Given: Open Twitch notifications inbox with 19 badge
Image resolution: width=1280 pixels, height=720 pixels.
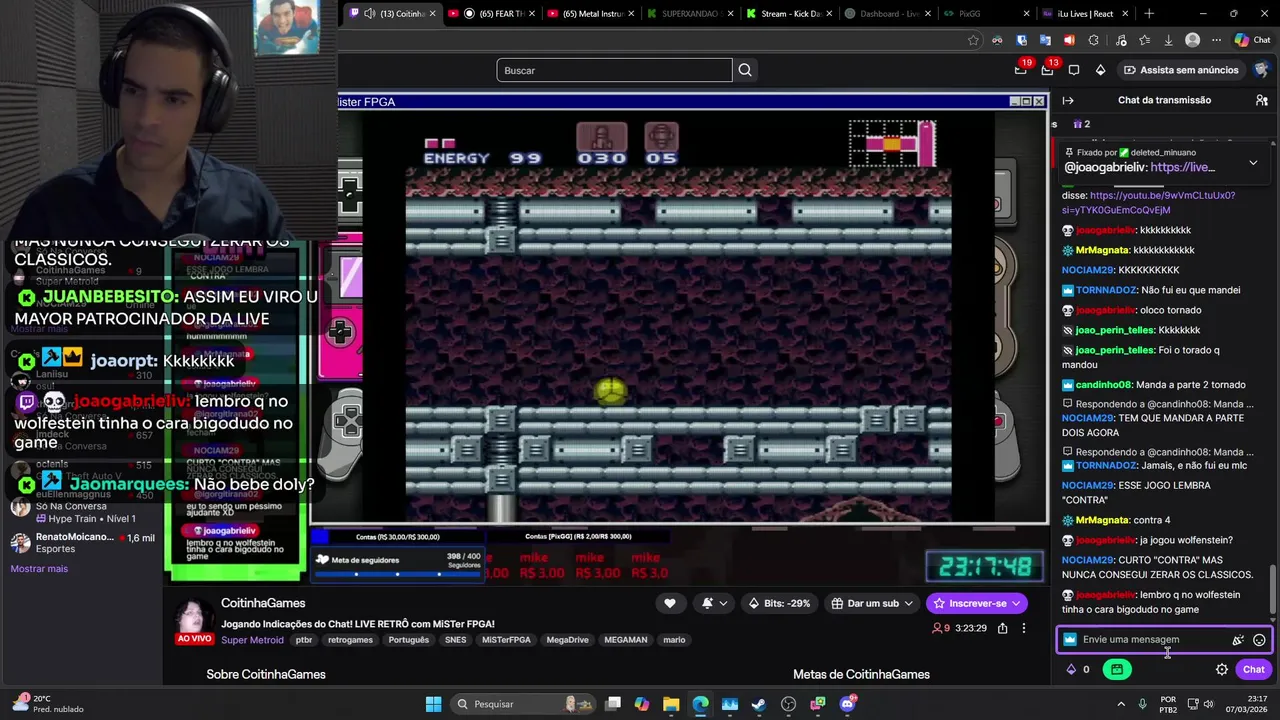Looking at the screenshot, I should [x=1021, y=69].
